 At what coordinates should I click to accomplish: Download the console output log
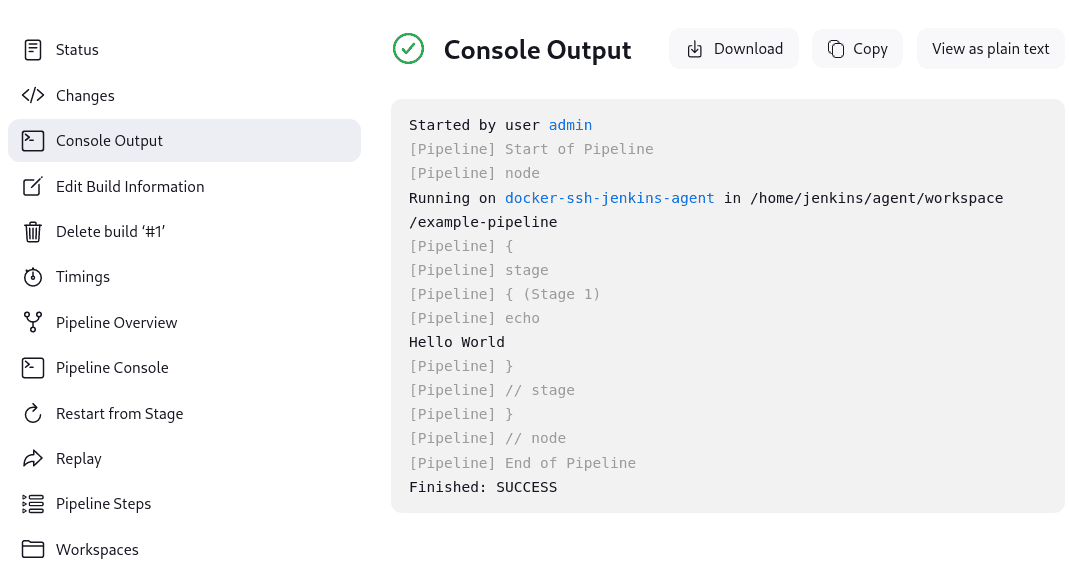click(x=734, y=49)
